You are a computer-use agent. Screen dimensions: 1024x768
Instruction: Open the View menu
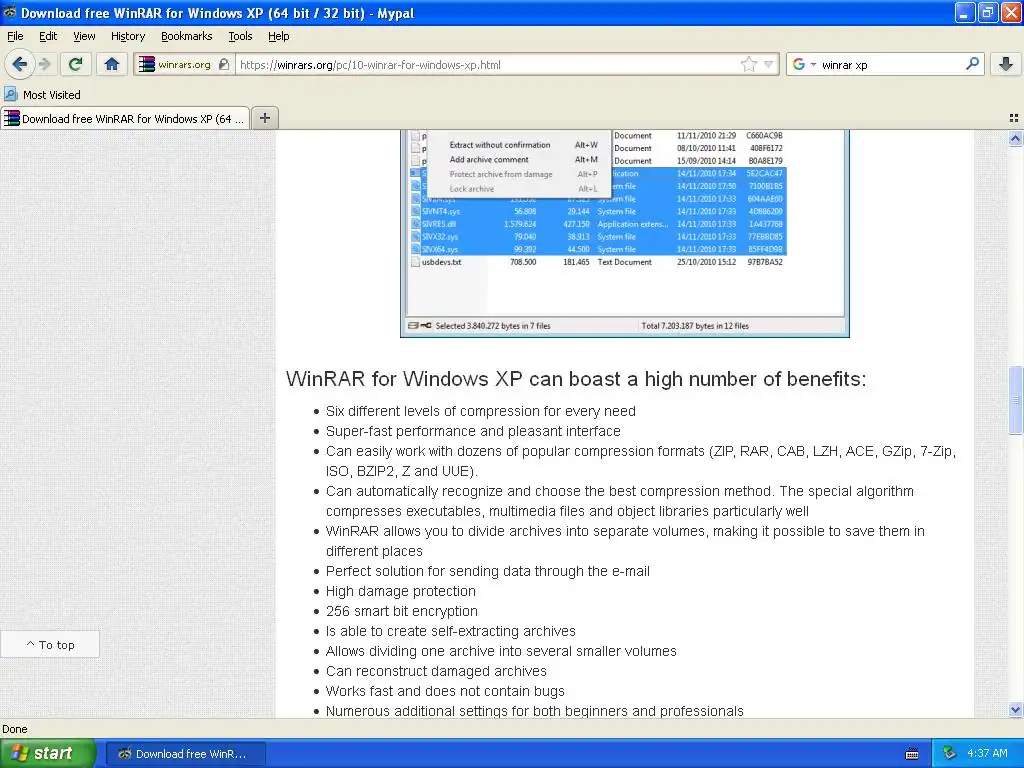click(x=84, y=36)
